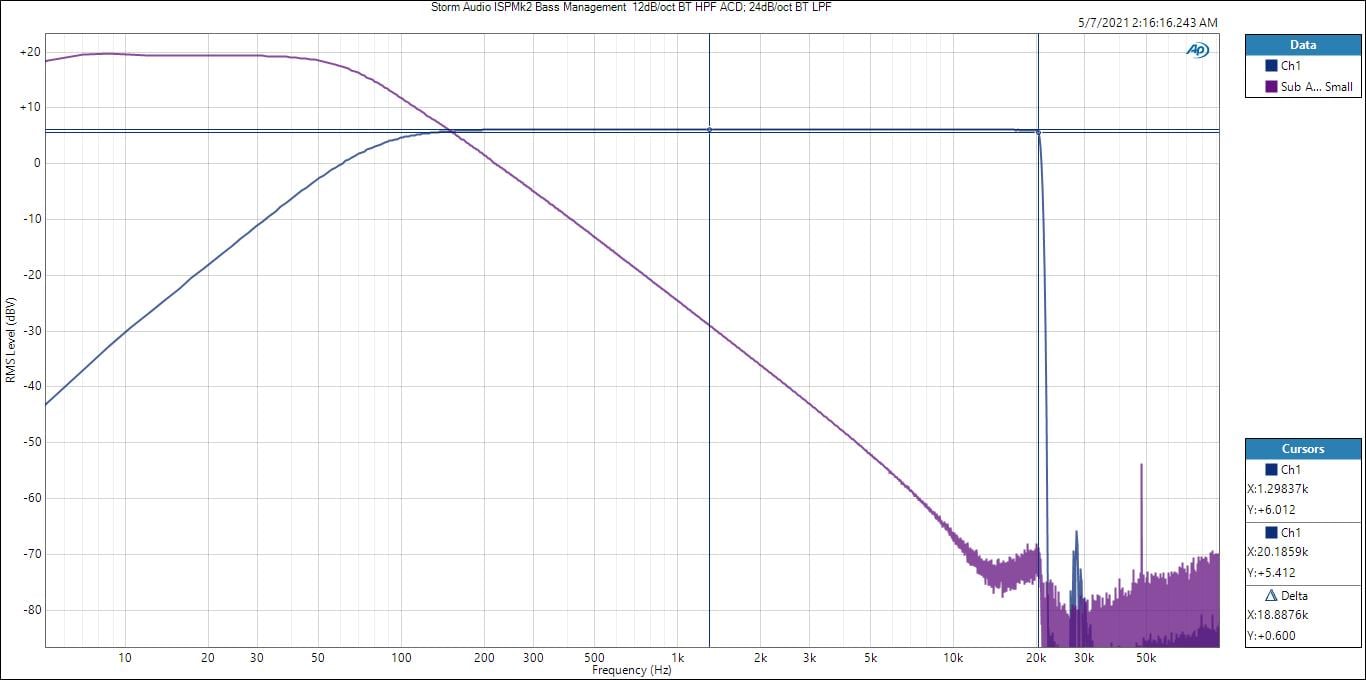Click the Frequency (Hz) axis label

pos(632,670)
